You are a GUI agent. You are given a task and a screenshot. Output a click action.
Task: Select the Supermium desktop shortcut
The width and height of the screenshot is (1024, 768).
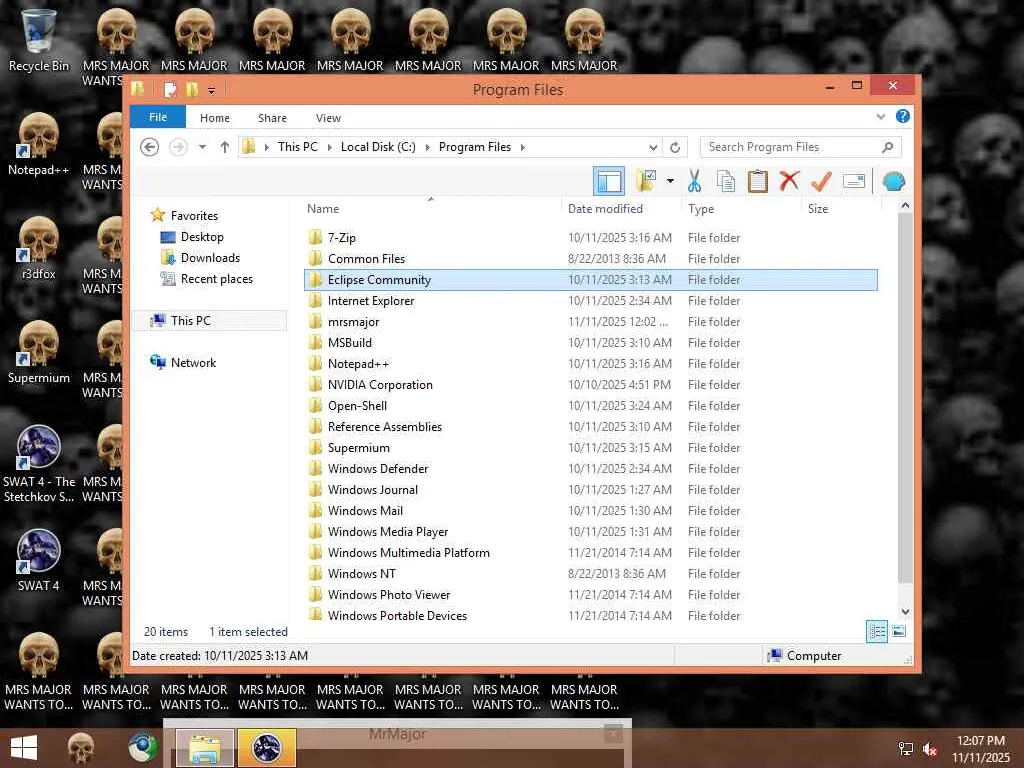point(38,352)
